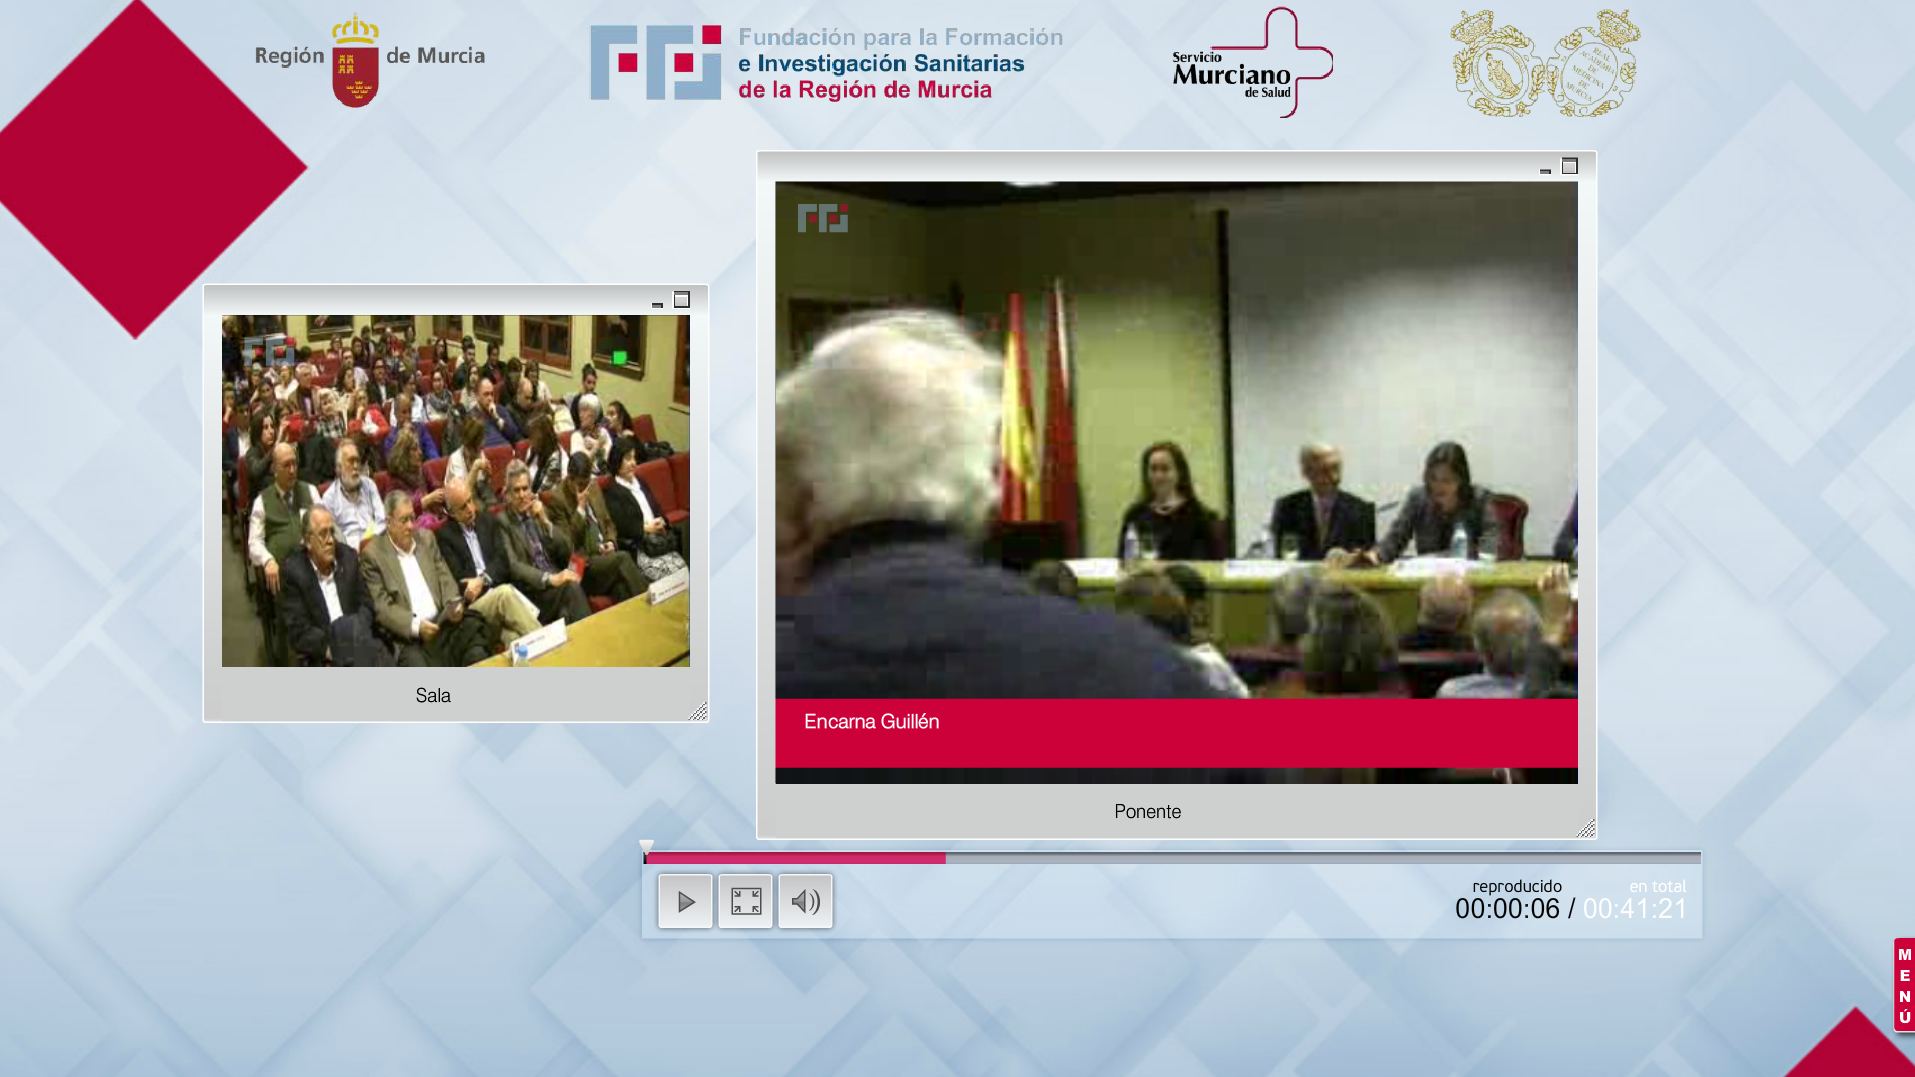The height and width of the screenshot is (1077, 1915).
Task: Click the Sala panel label
Action: pyautogui.click(x=433, y=696)
